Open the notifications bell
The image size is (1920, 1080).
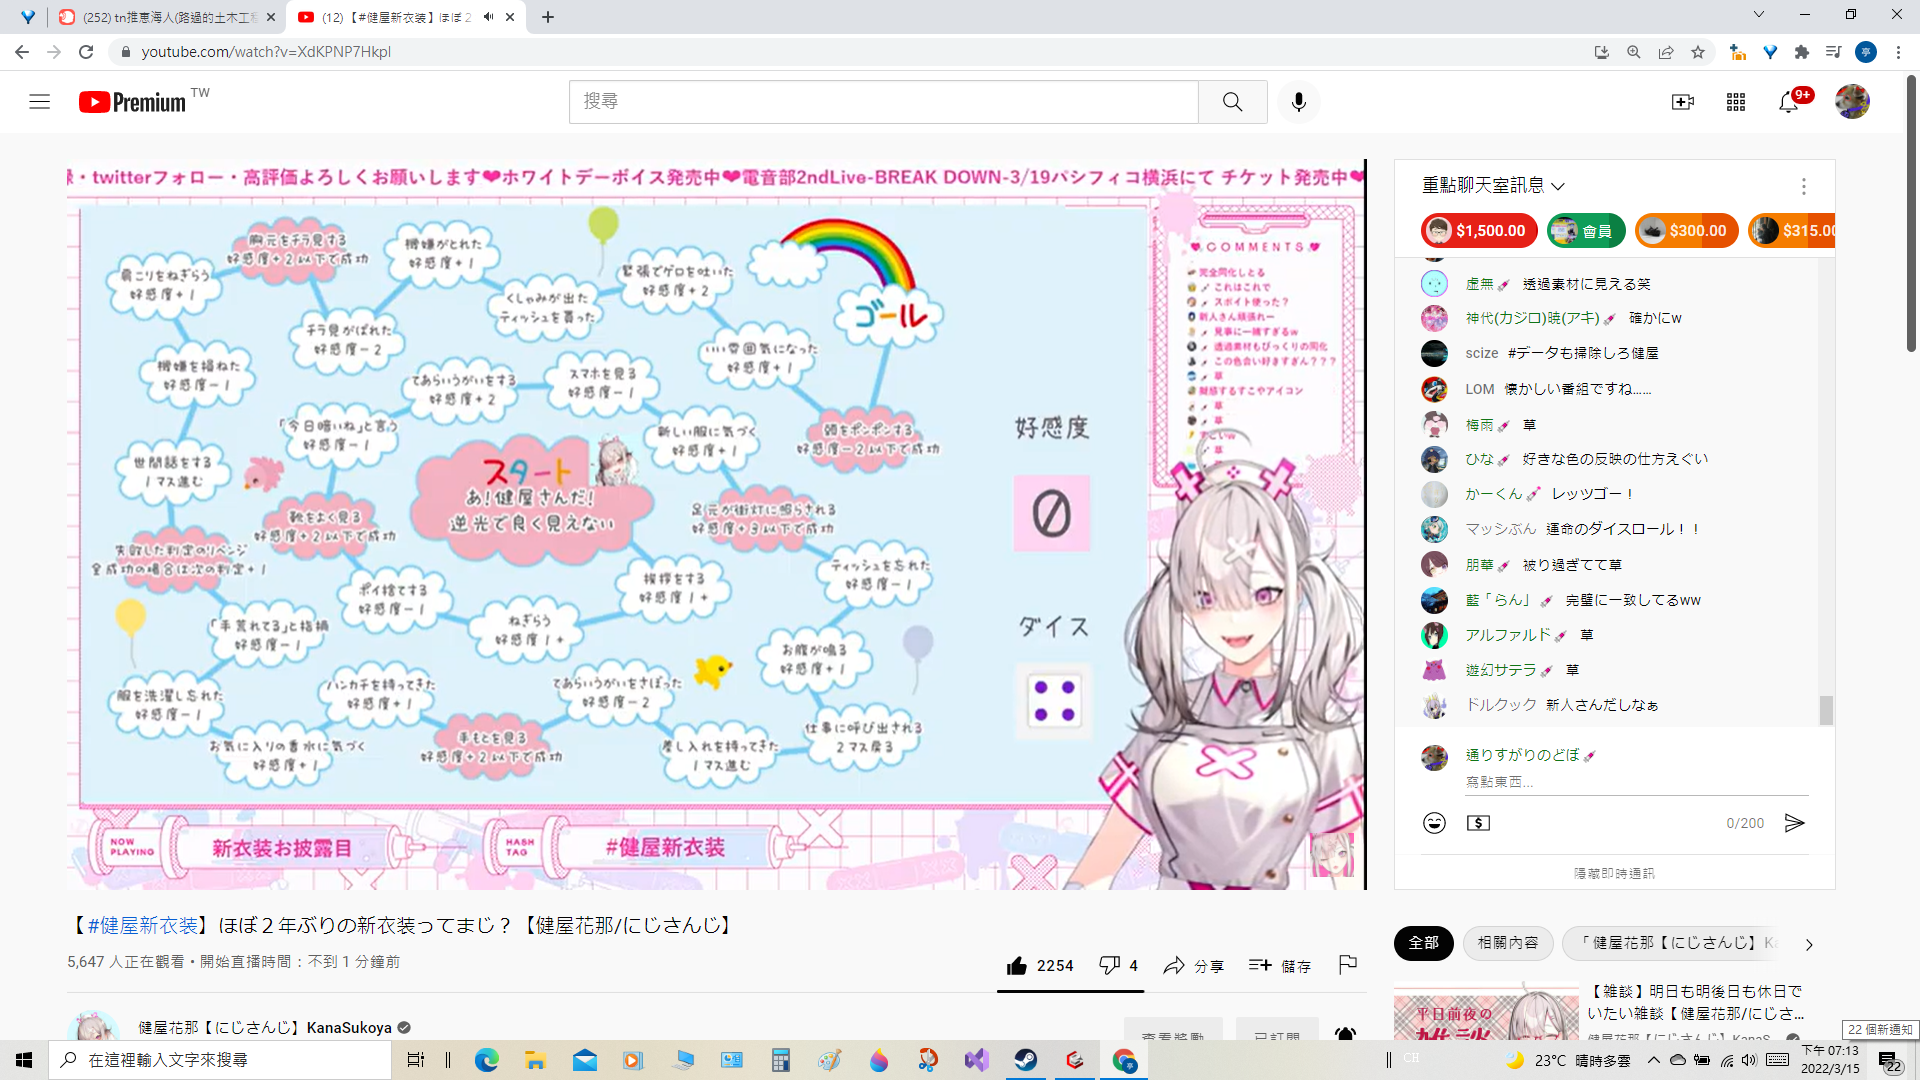click(x=1788, y=101)
